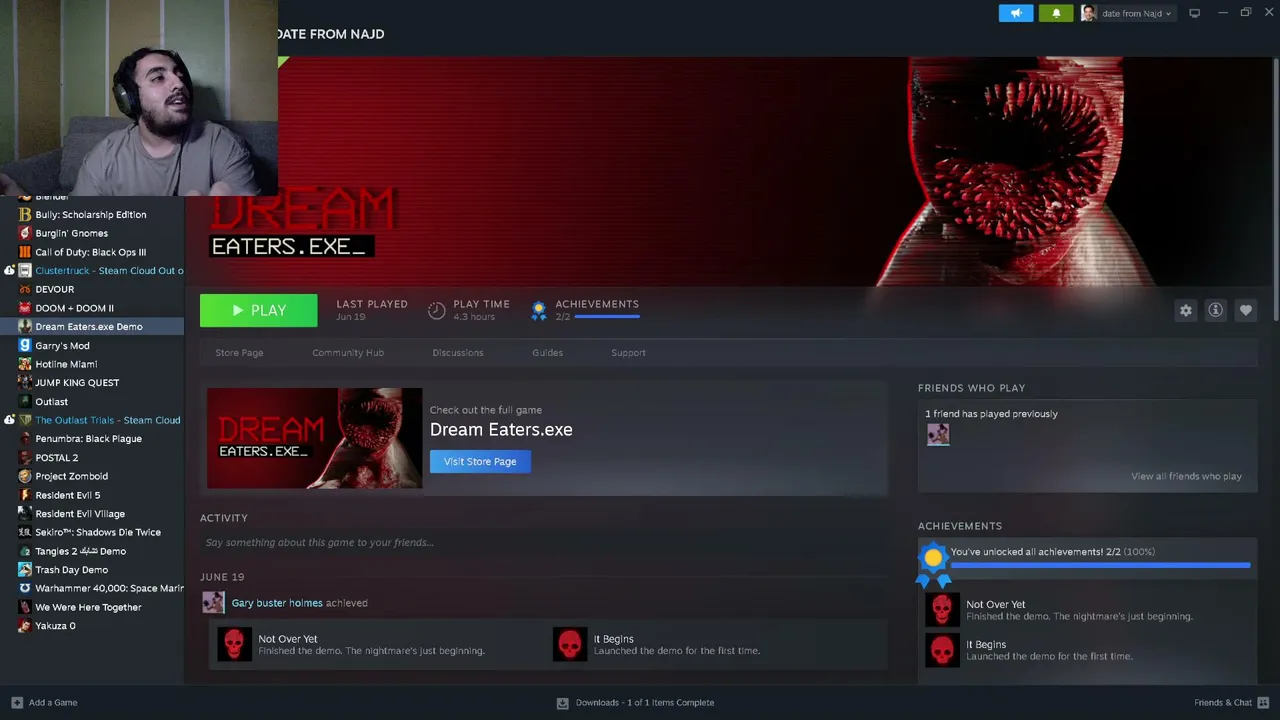Click The Outlast Trials cloud sync icon
The width and height of the screenshot is (1280, 720).
[x=9, y=420]
